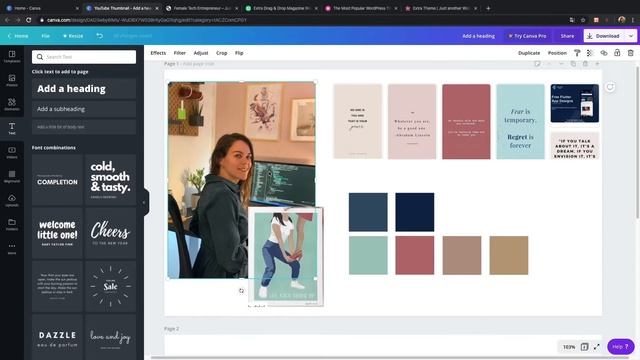Select the rose red color square
640x360 pixels.
tap(415, 255)
